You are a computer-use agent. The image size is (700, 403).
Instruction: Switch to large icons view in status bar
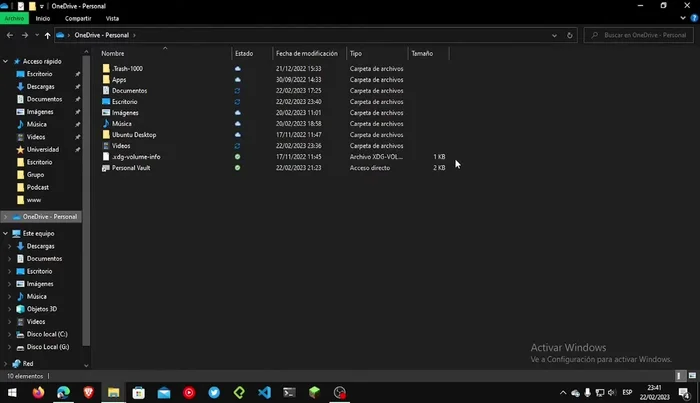coord(691,376)
